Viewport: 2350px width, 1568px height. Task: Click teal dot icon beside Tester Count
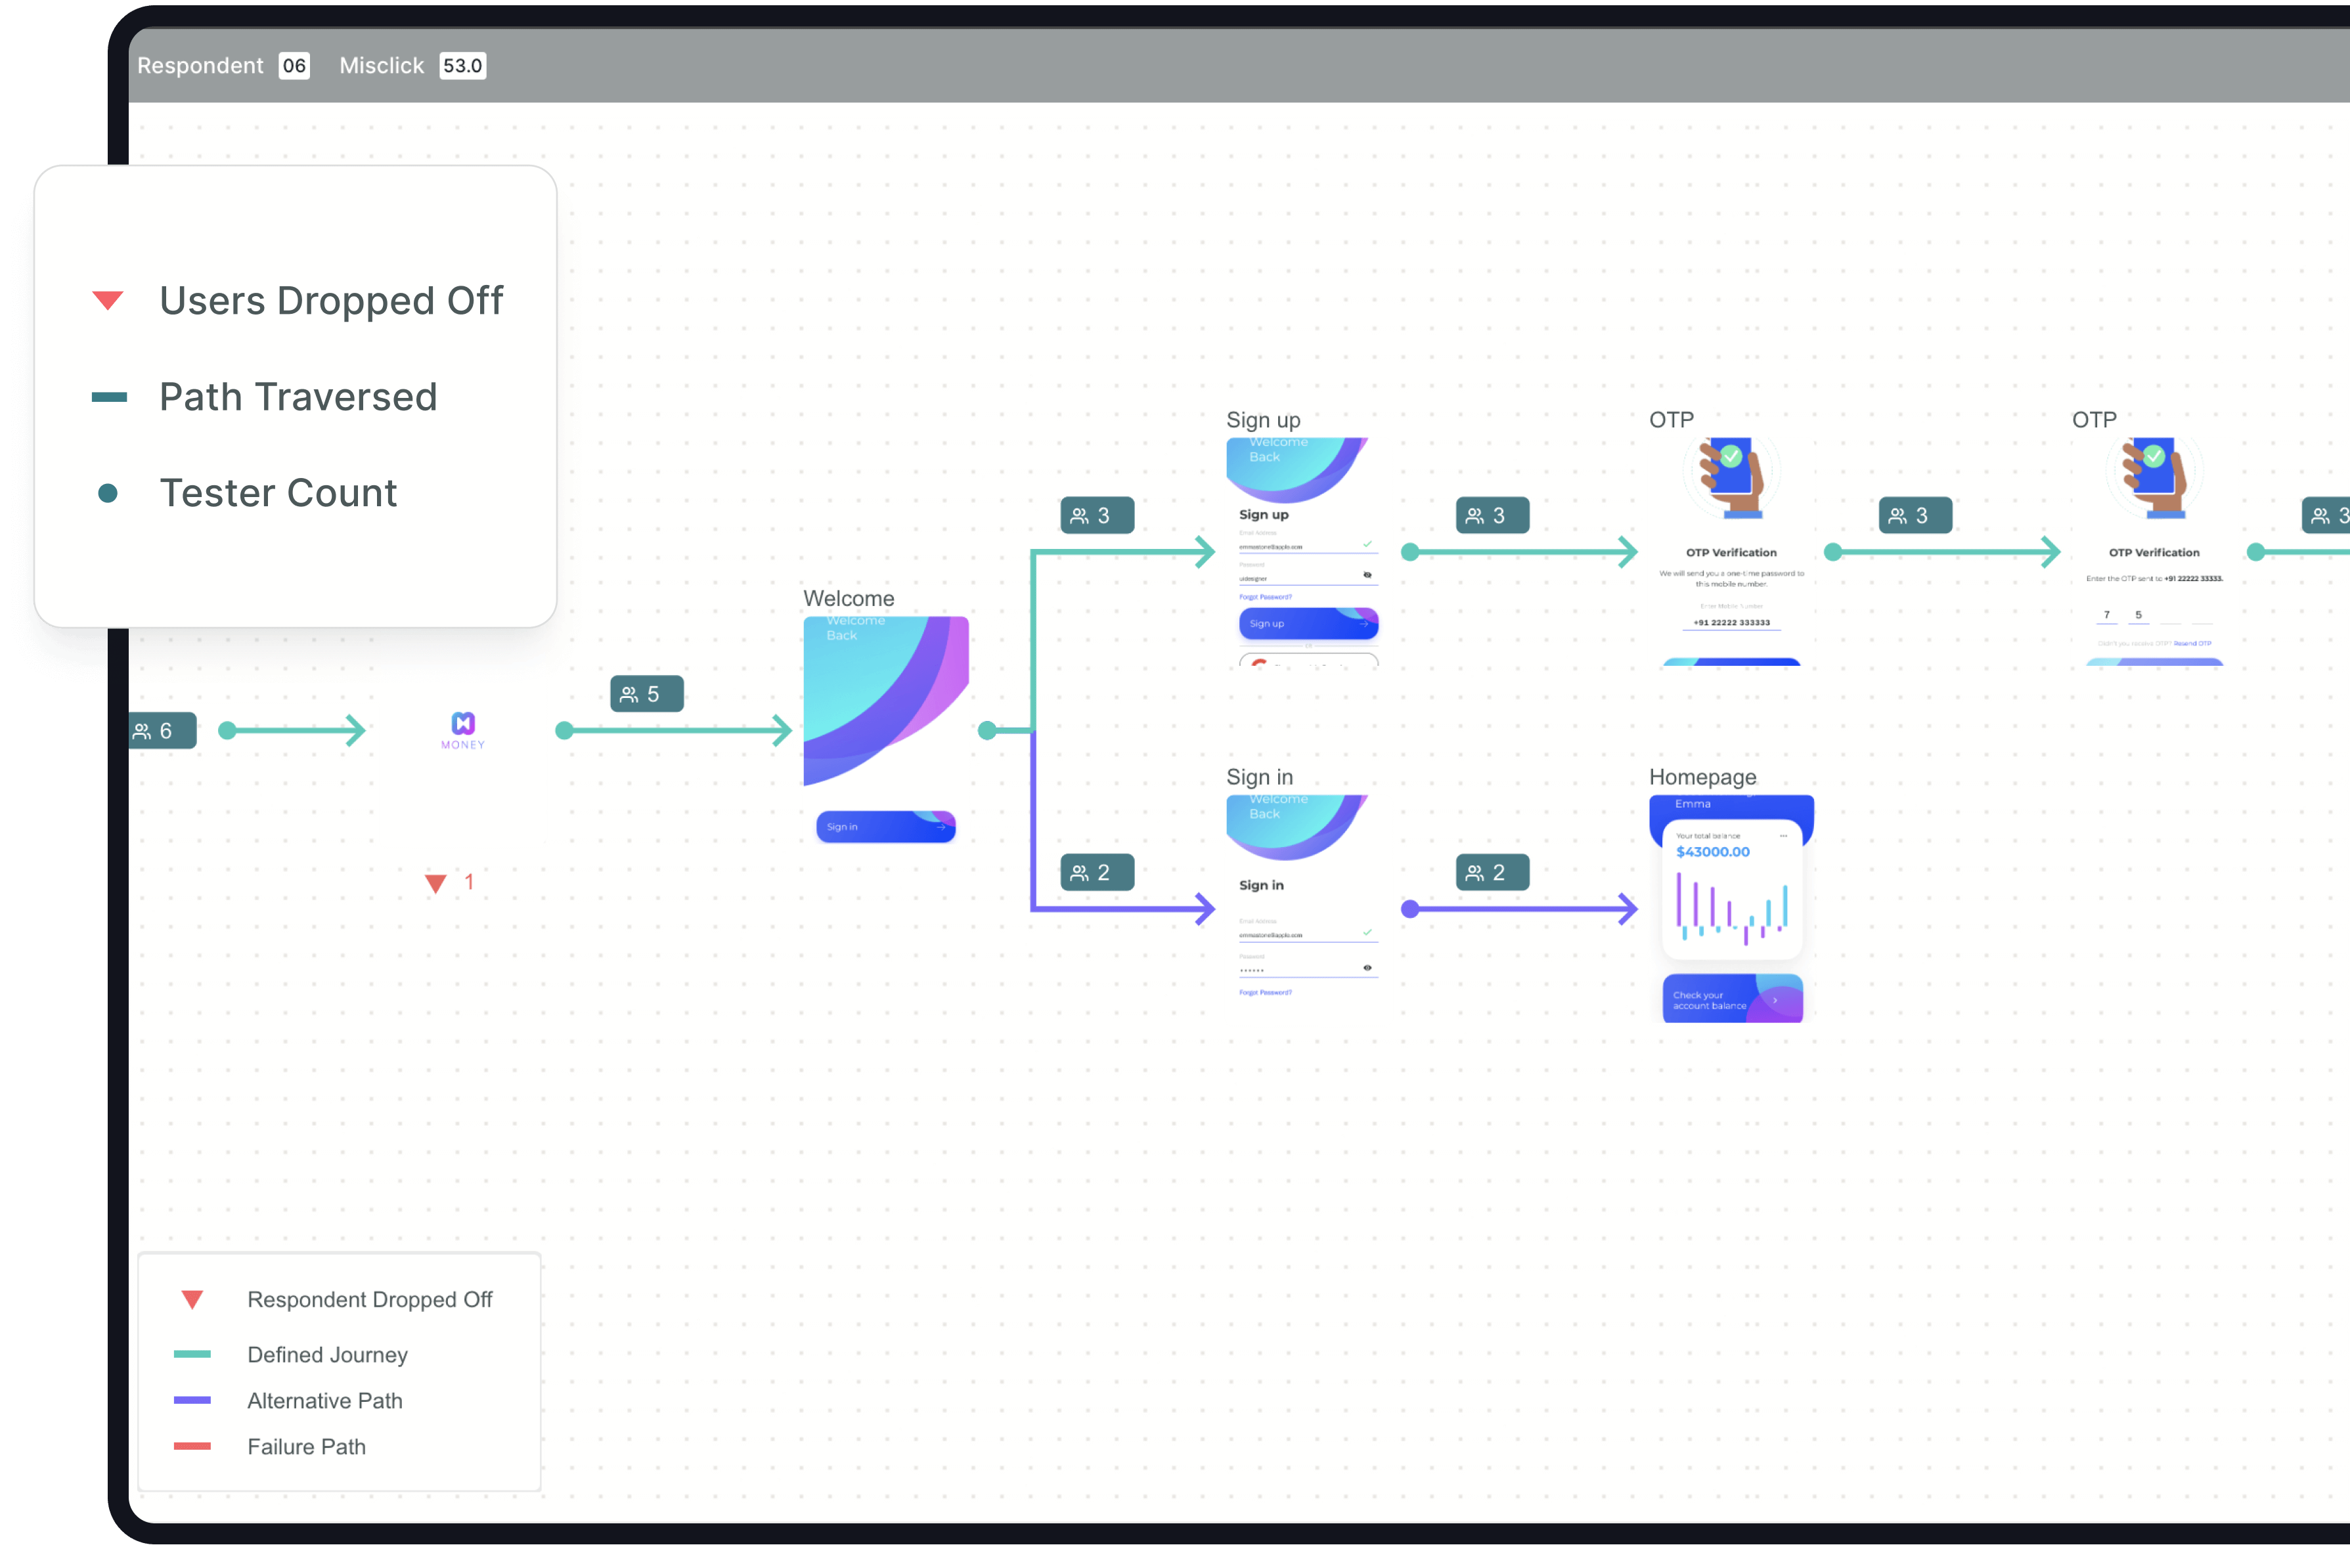coord(108,493)
